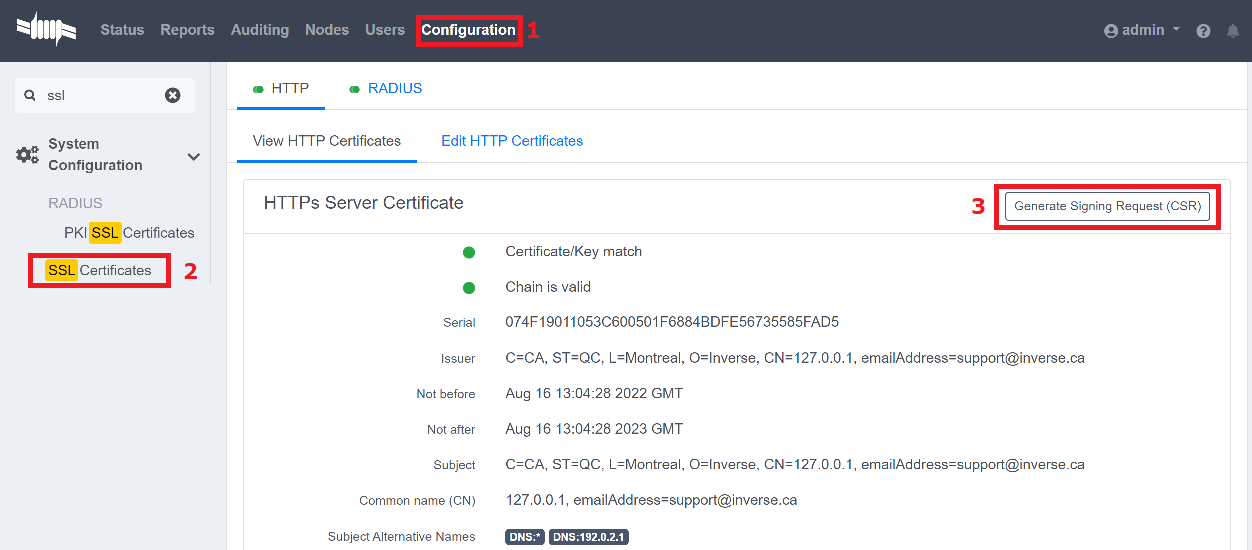The image size is (1252, 550).
Task: Open the admin user dropdown
Action: coord(1142,30)
